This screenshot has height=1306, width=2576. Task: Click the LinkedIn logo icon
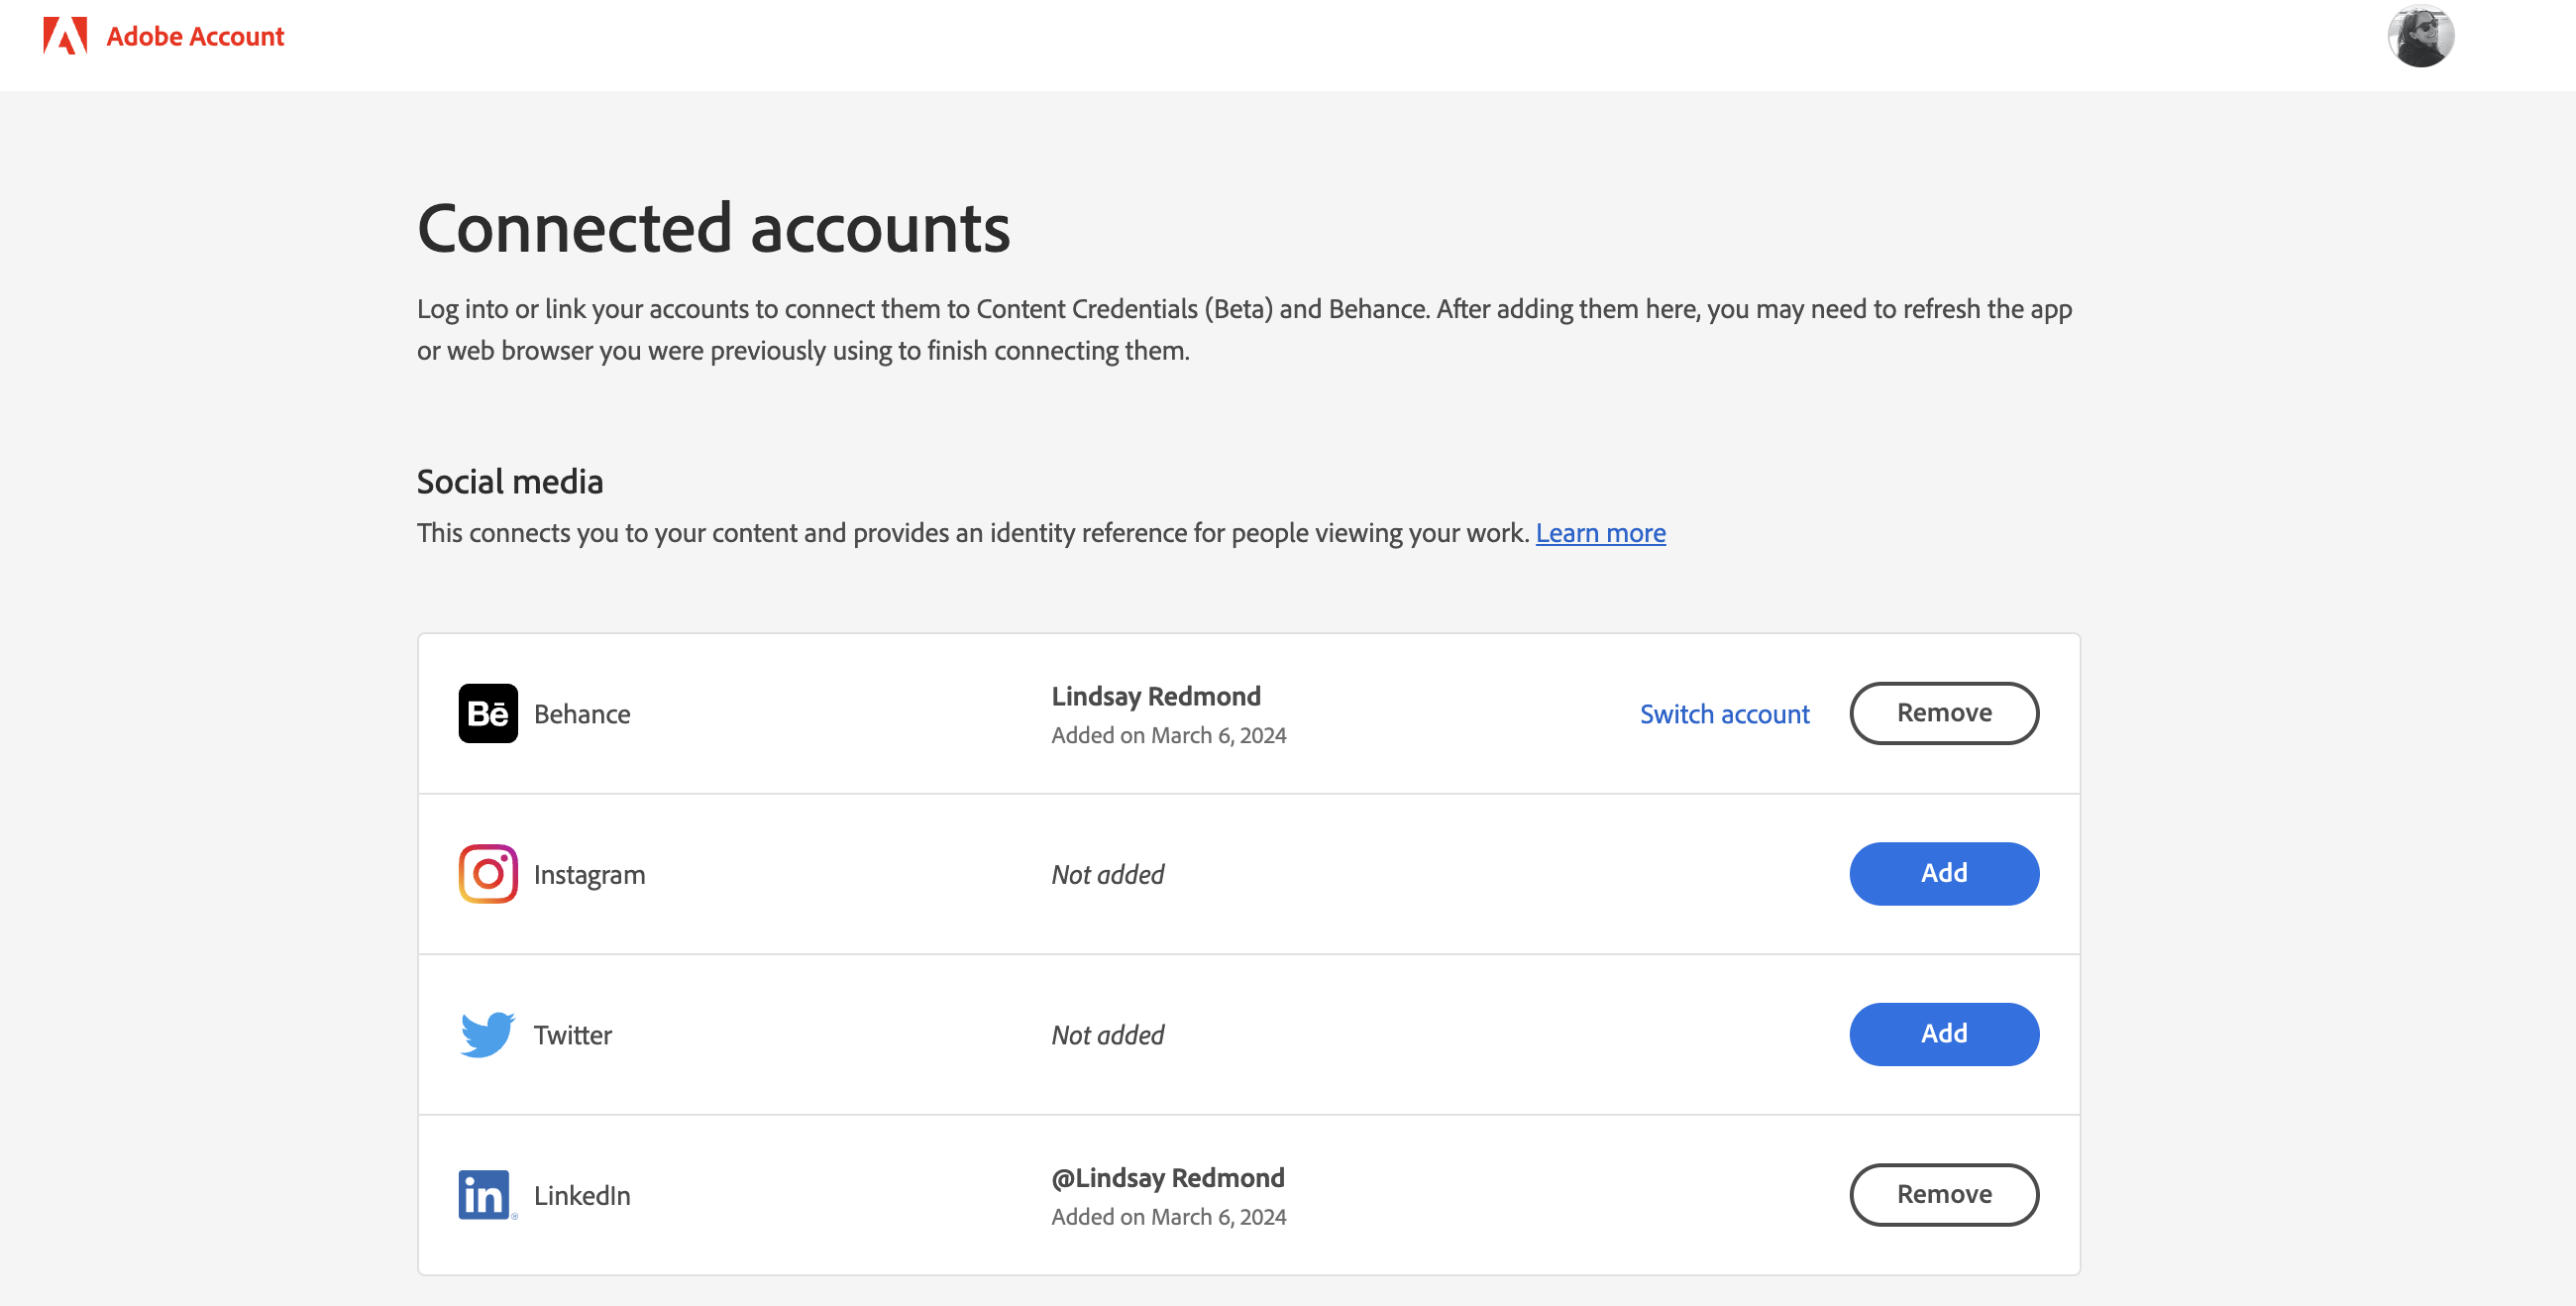pyautogui.click(x=488, y=1195)
